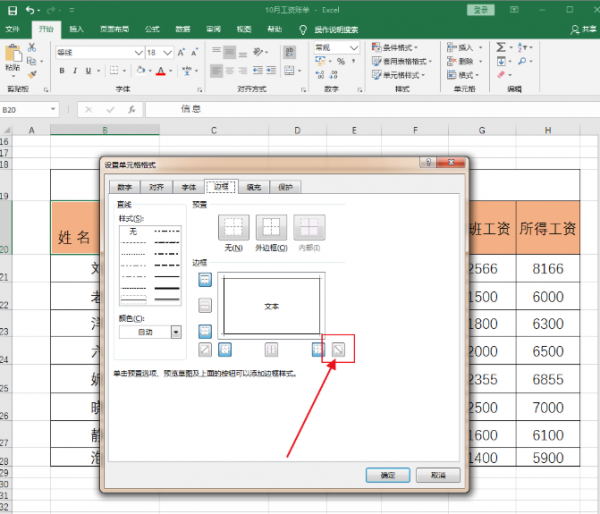
Task: Click the red font color icon
Action: click(161, 71)
